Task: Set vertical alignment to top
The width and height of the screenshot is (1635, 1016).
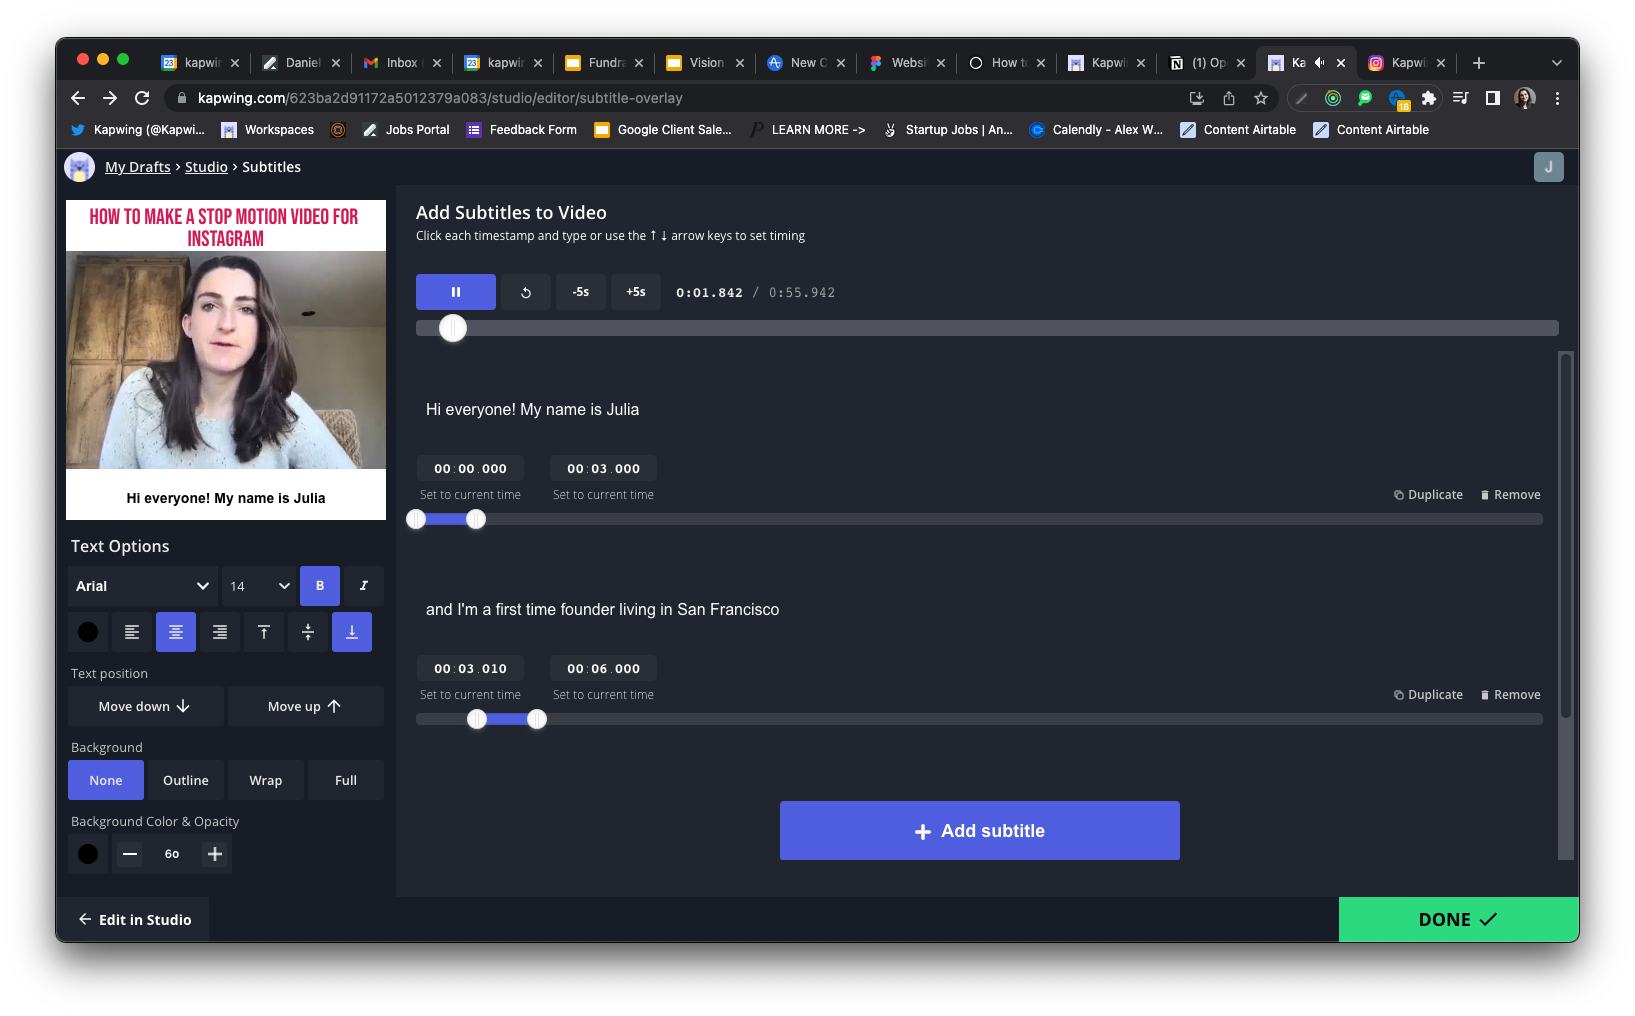Action: (x=264, y=632)
